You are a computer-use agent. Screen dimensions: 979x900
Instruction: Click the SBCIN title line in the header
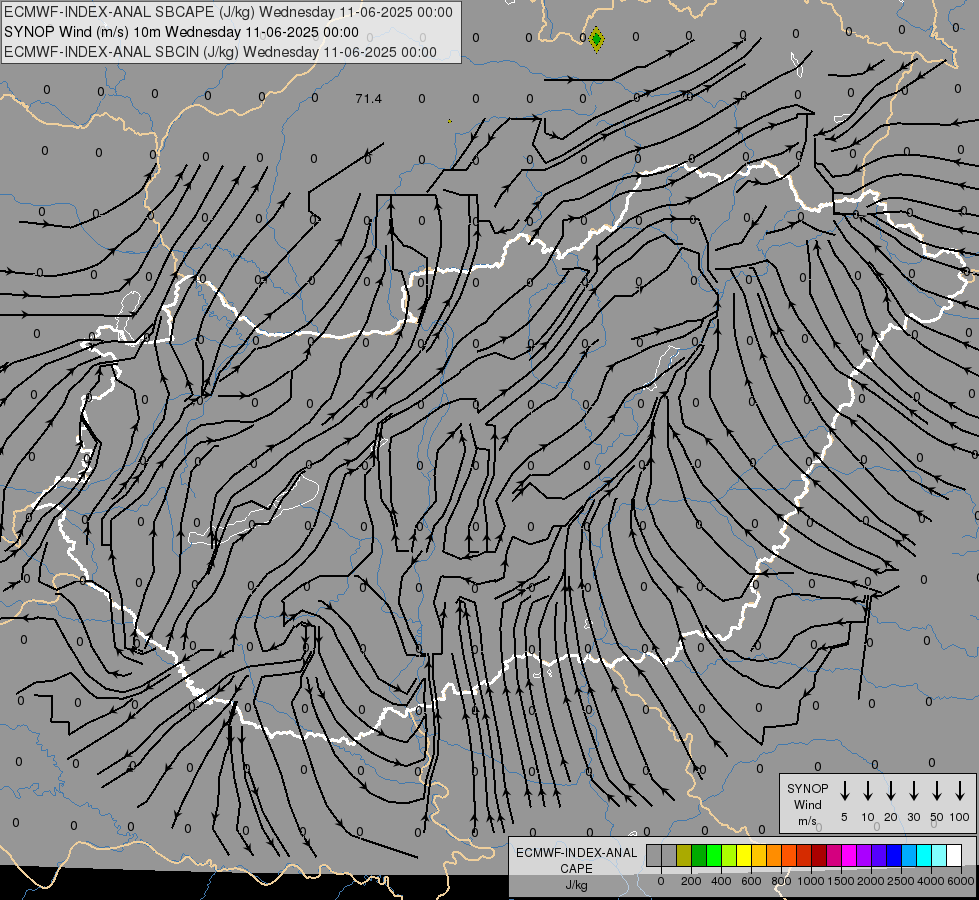click(x=220, y=52)
